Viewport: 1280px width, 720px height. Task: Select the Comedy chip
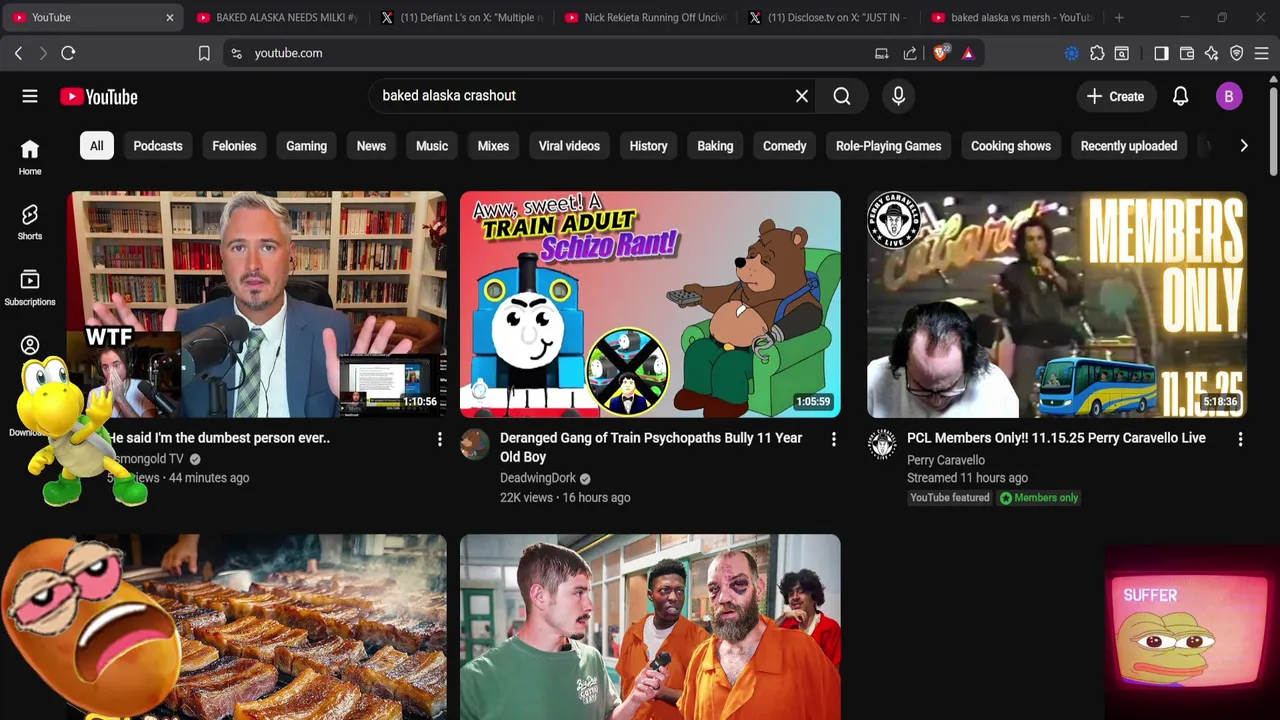[784, 146]
